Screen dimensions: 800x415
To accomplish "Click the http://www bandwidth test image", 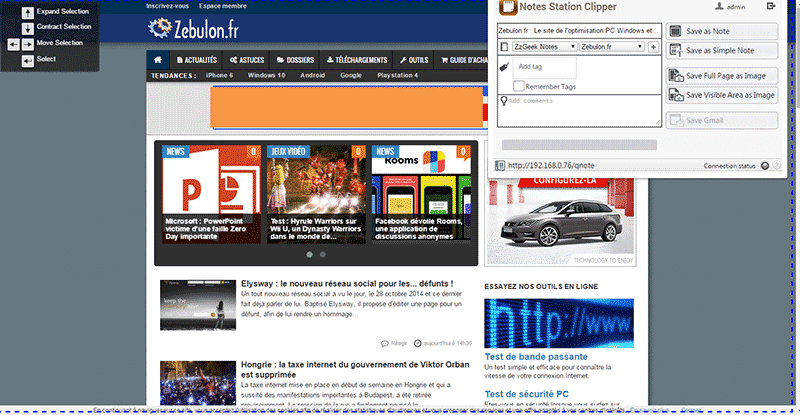I will point(559,323).
